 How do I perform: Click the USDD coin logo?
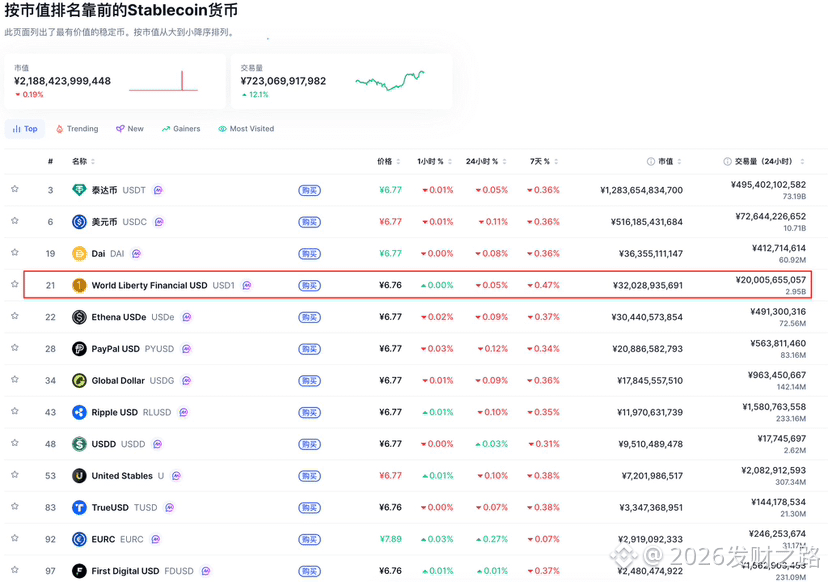pyautogui.click(x=79, y=444)
